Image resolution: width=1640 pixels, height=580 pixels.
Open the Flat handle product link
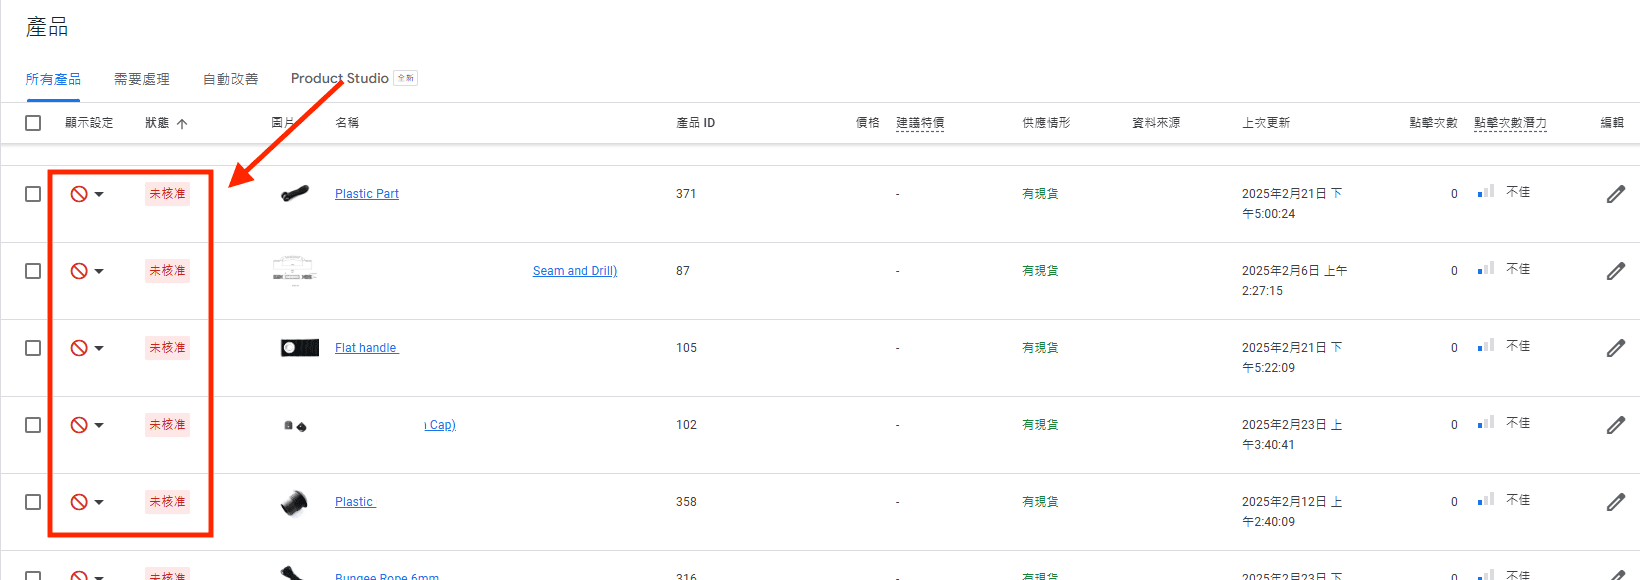pos(366,348)
